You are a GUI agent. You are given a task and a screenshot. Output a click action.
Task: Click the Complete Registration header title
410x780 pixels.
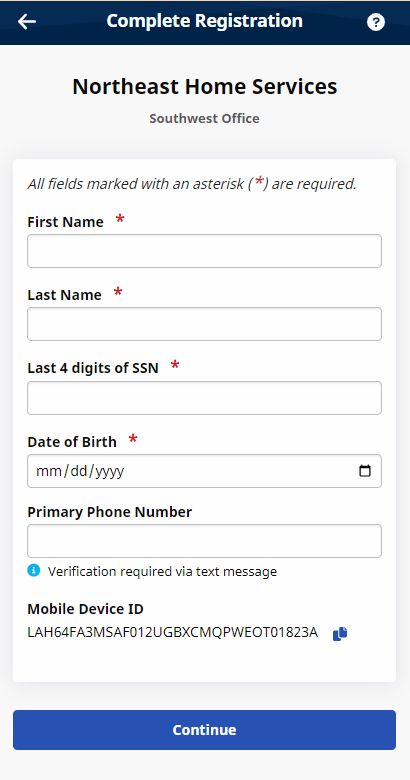click(205, 21)
